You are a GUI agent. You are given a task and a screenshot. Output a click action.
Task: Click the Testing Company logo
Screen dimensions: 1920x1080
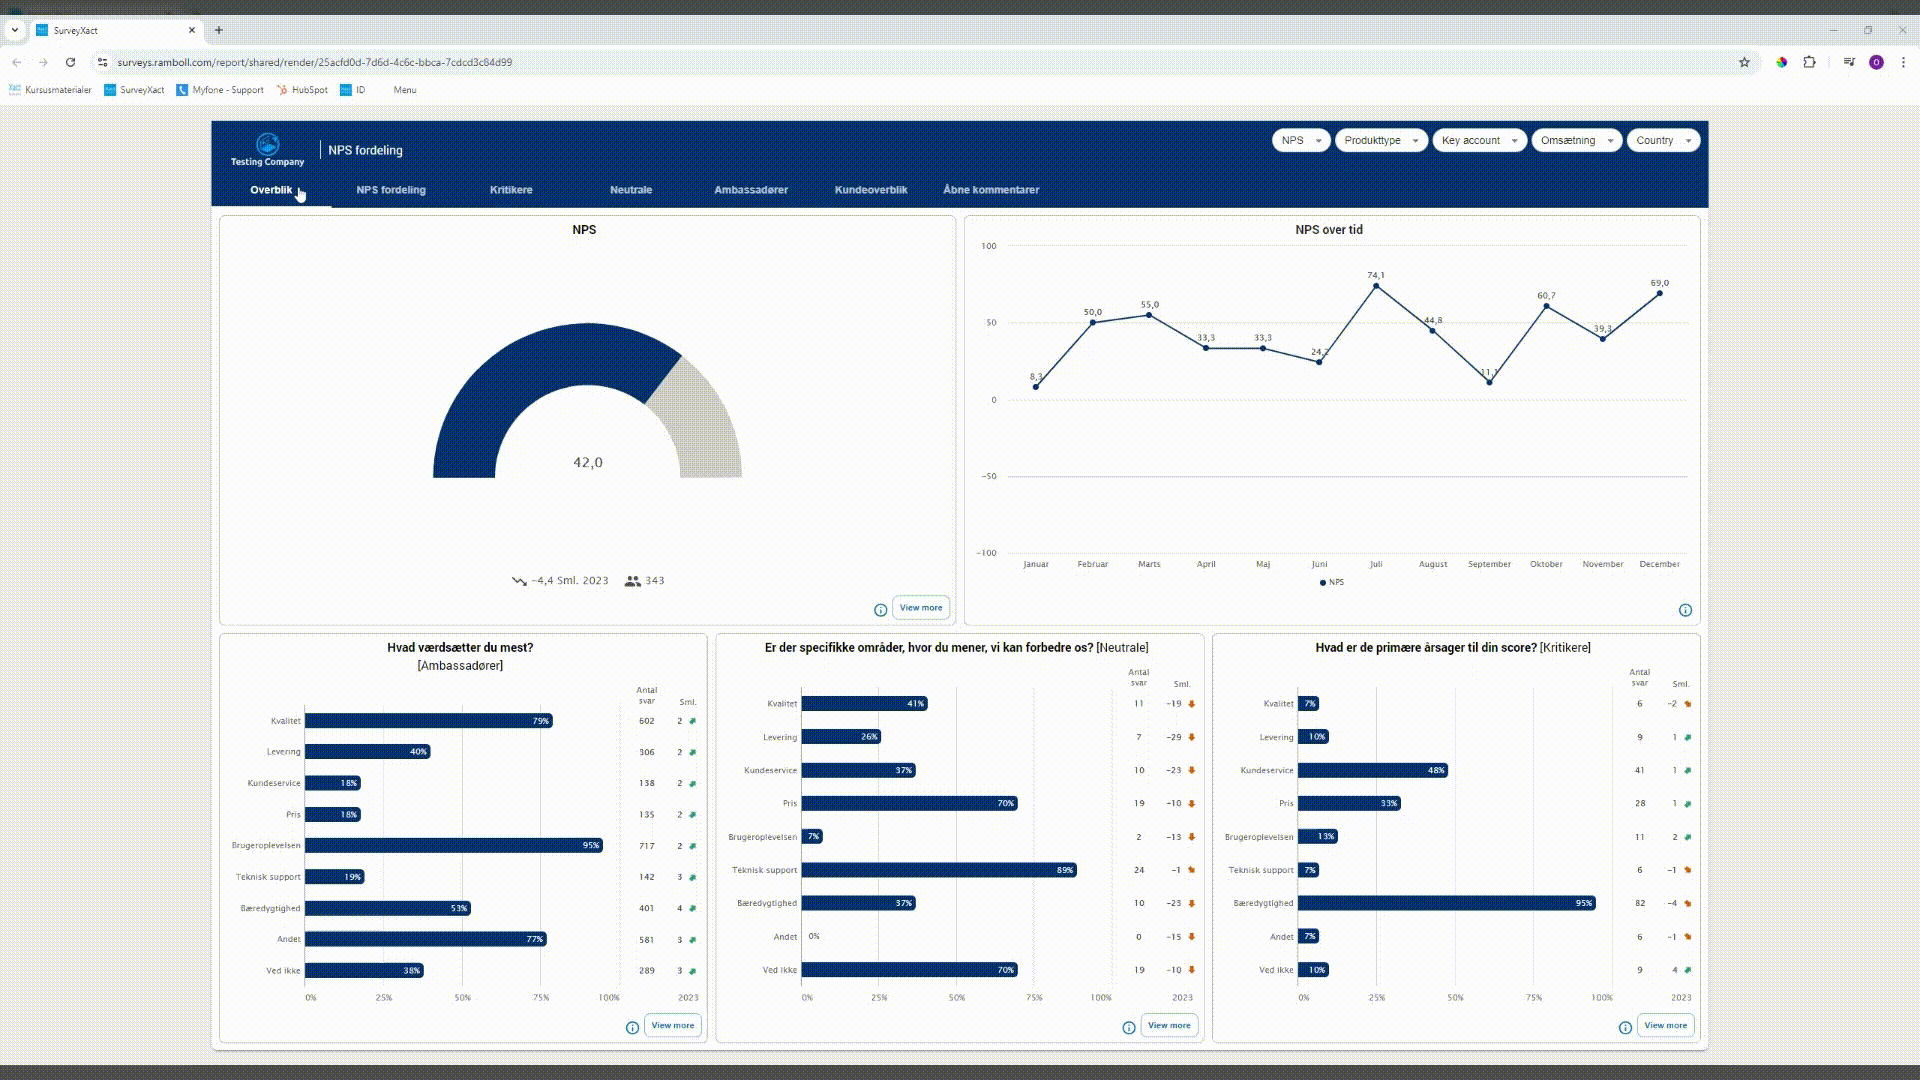(x=267, y=150)
